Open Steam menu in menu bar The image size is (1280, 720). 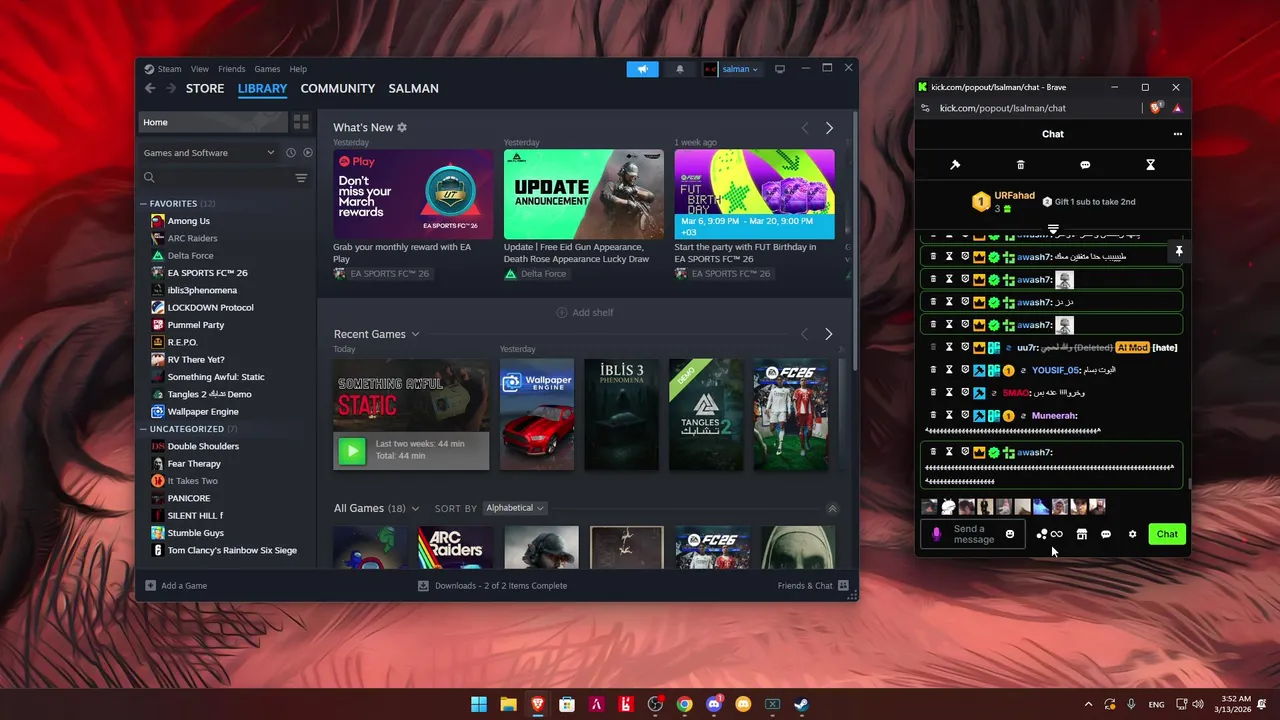pos(163,69)
